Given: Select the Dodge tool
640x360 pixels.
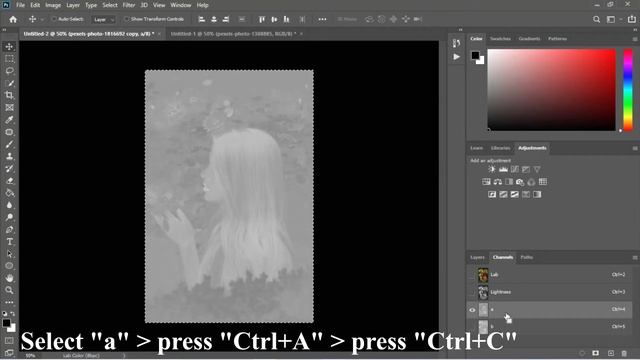Looking at the screenshot, I should (9, 217).
